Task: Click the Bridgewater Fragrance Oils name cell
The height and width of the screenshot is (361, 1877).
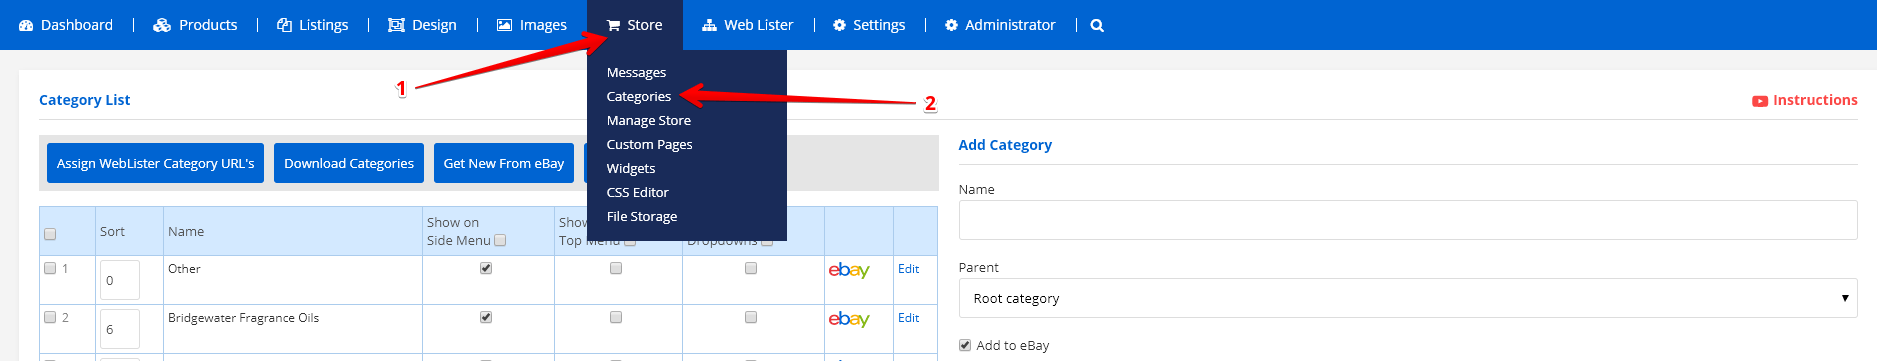Action: (243, 318)
